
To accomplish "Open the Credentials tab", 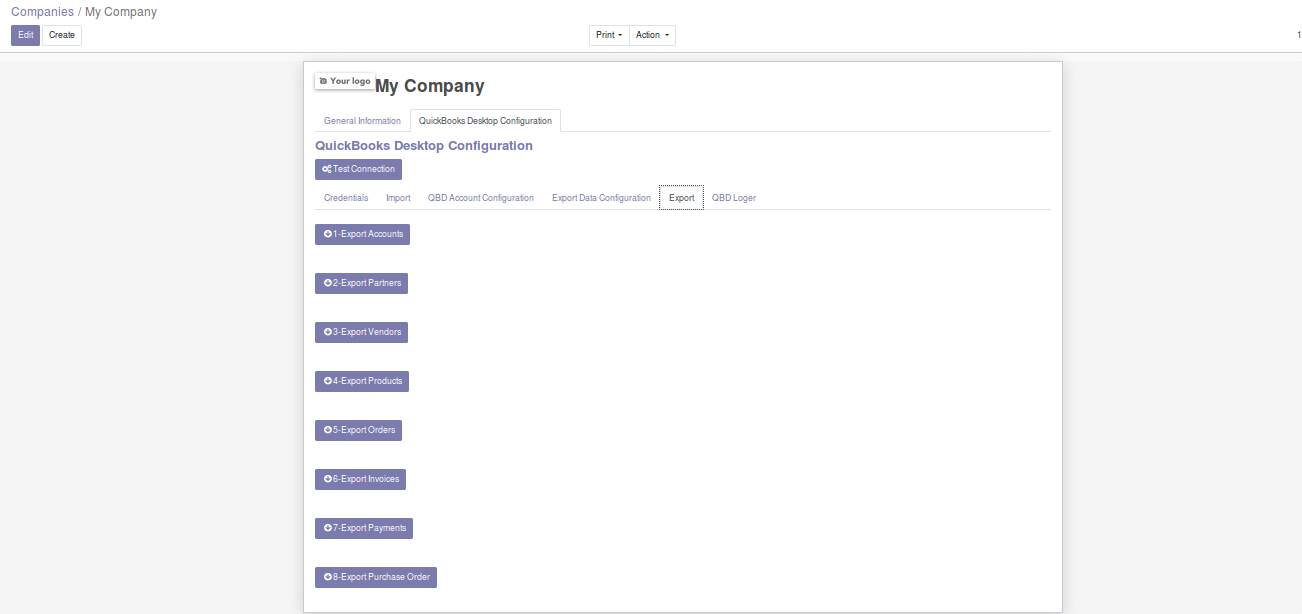I will [x=346, y=198].
